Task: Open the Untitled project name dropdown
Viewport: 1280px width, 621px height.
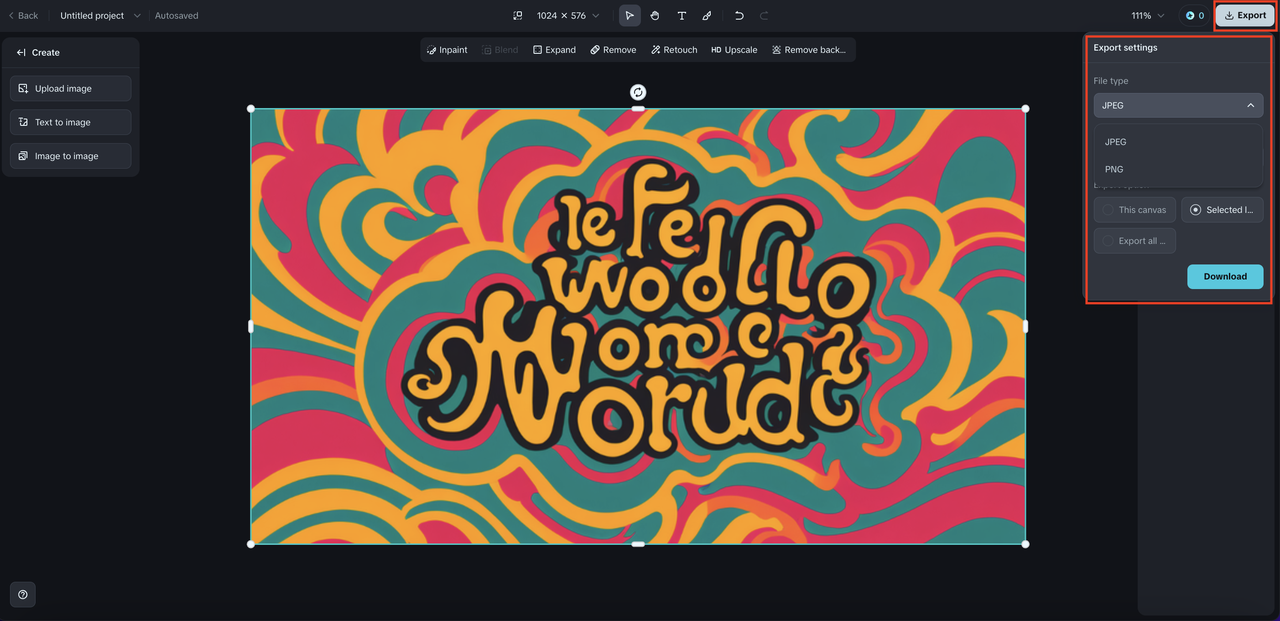Action: pos(100,16)
